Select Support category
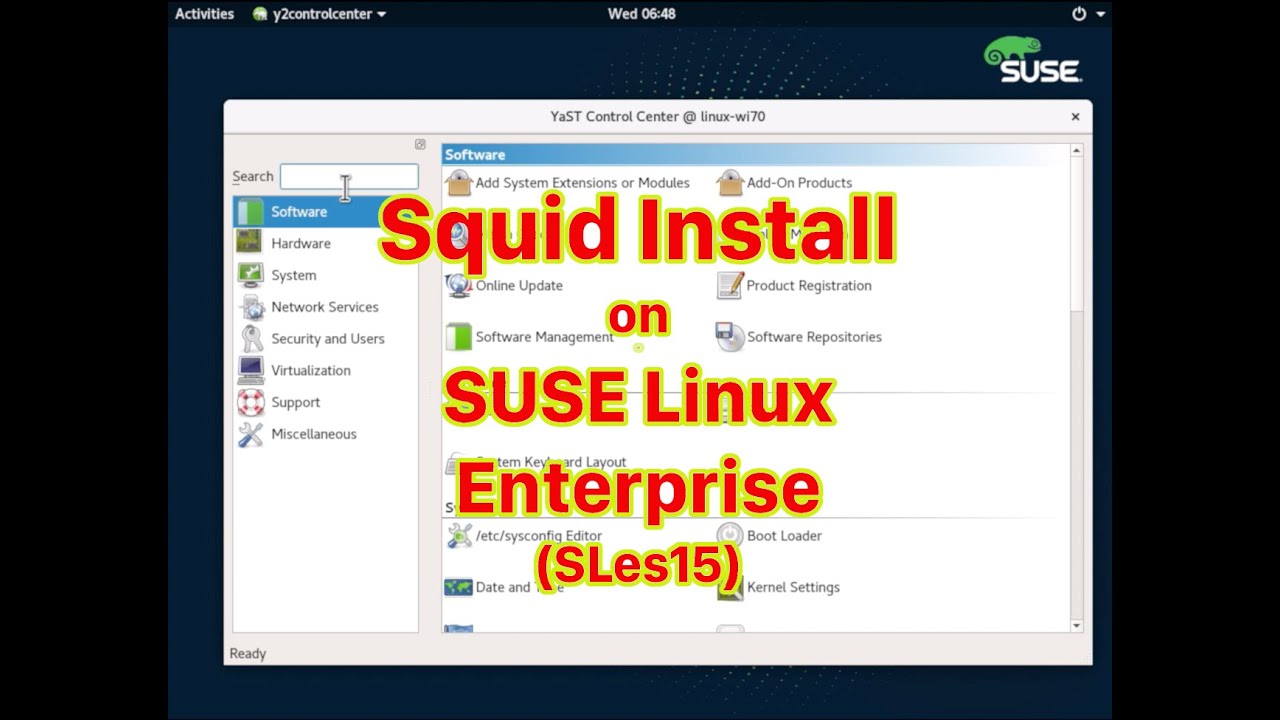 pyautogui.click(x=325, y=402)
